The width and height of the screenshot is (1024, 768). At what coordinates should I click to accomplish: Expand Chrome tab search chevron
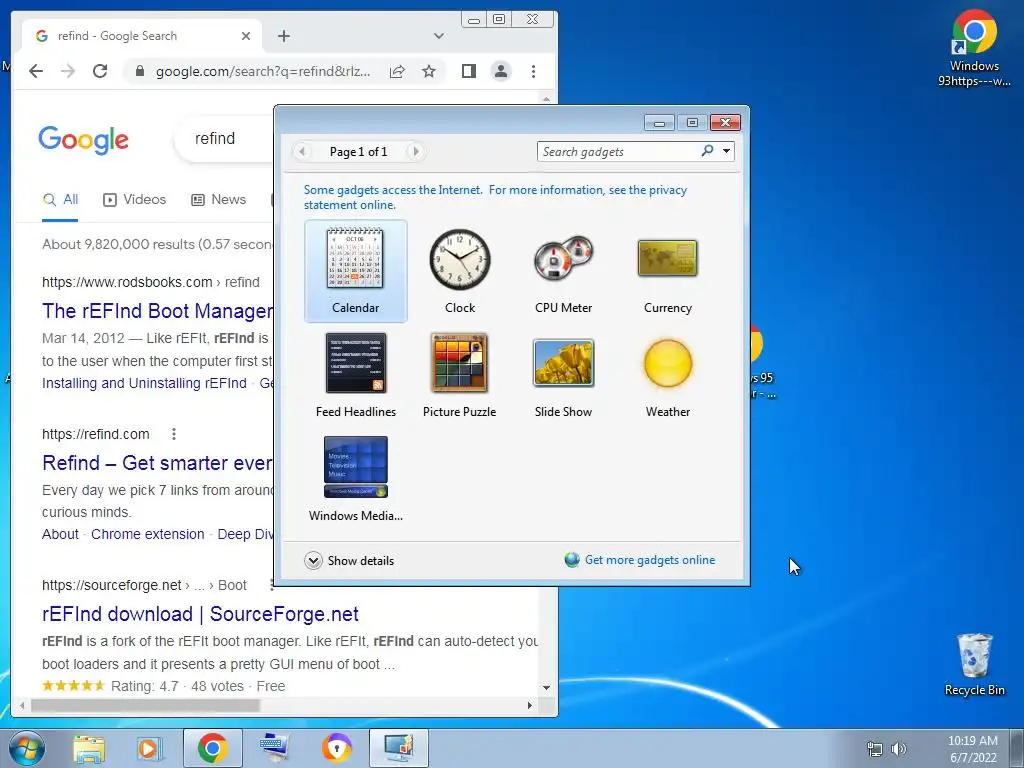pyautogui.click(x=439, y=36)
